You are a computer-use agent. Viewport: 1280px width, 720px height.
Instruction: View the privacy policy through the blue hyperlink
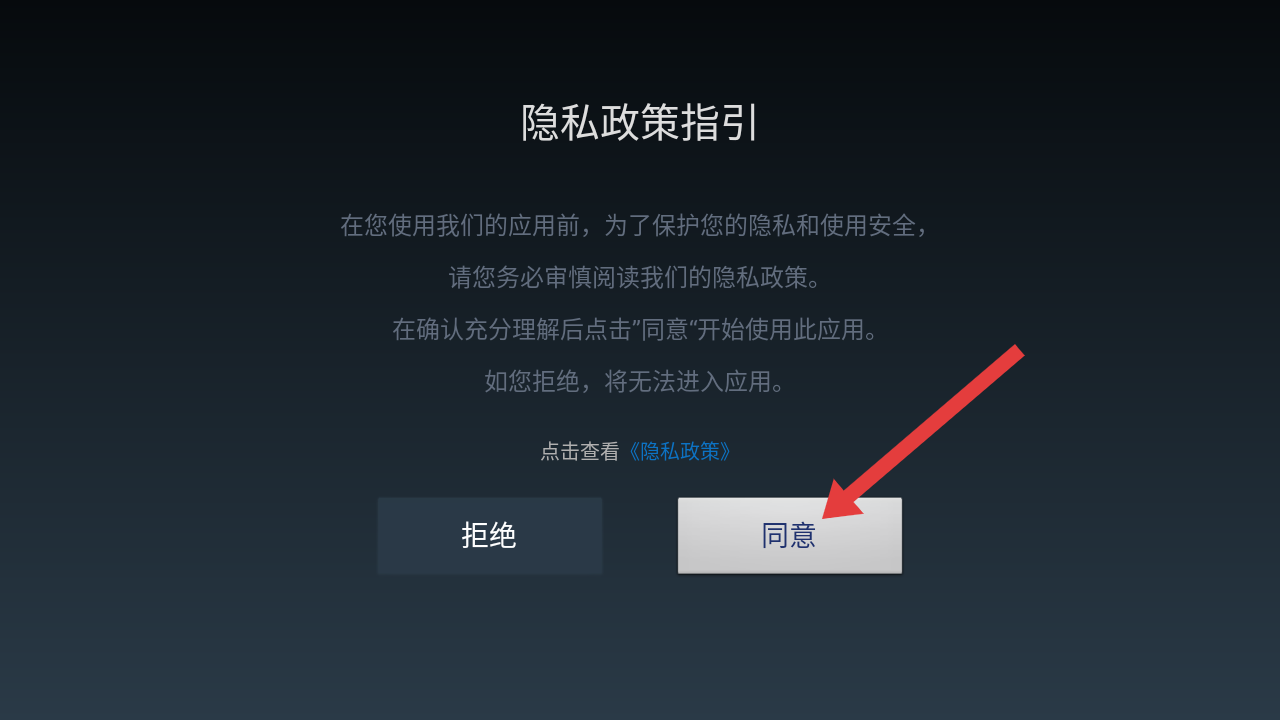point(679,451)
